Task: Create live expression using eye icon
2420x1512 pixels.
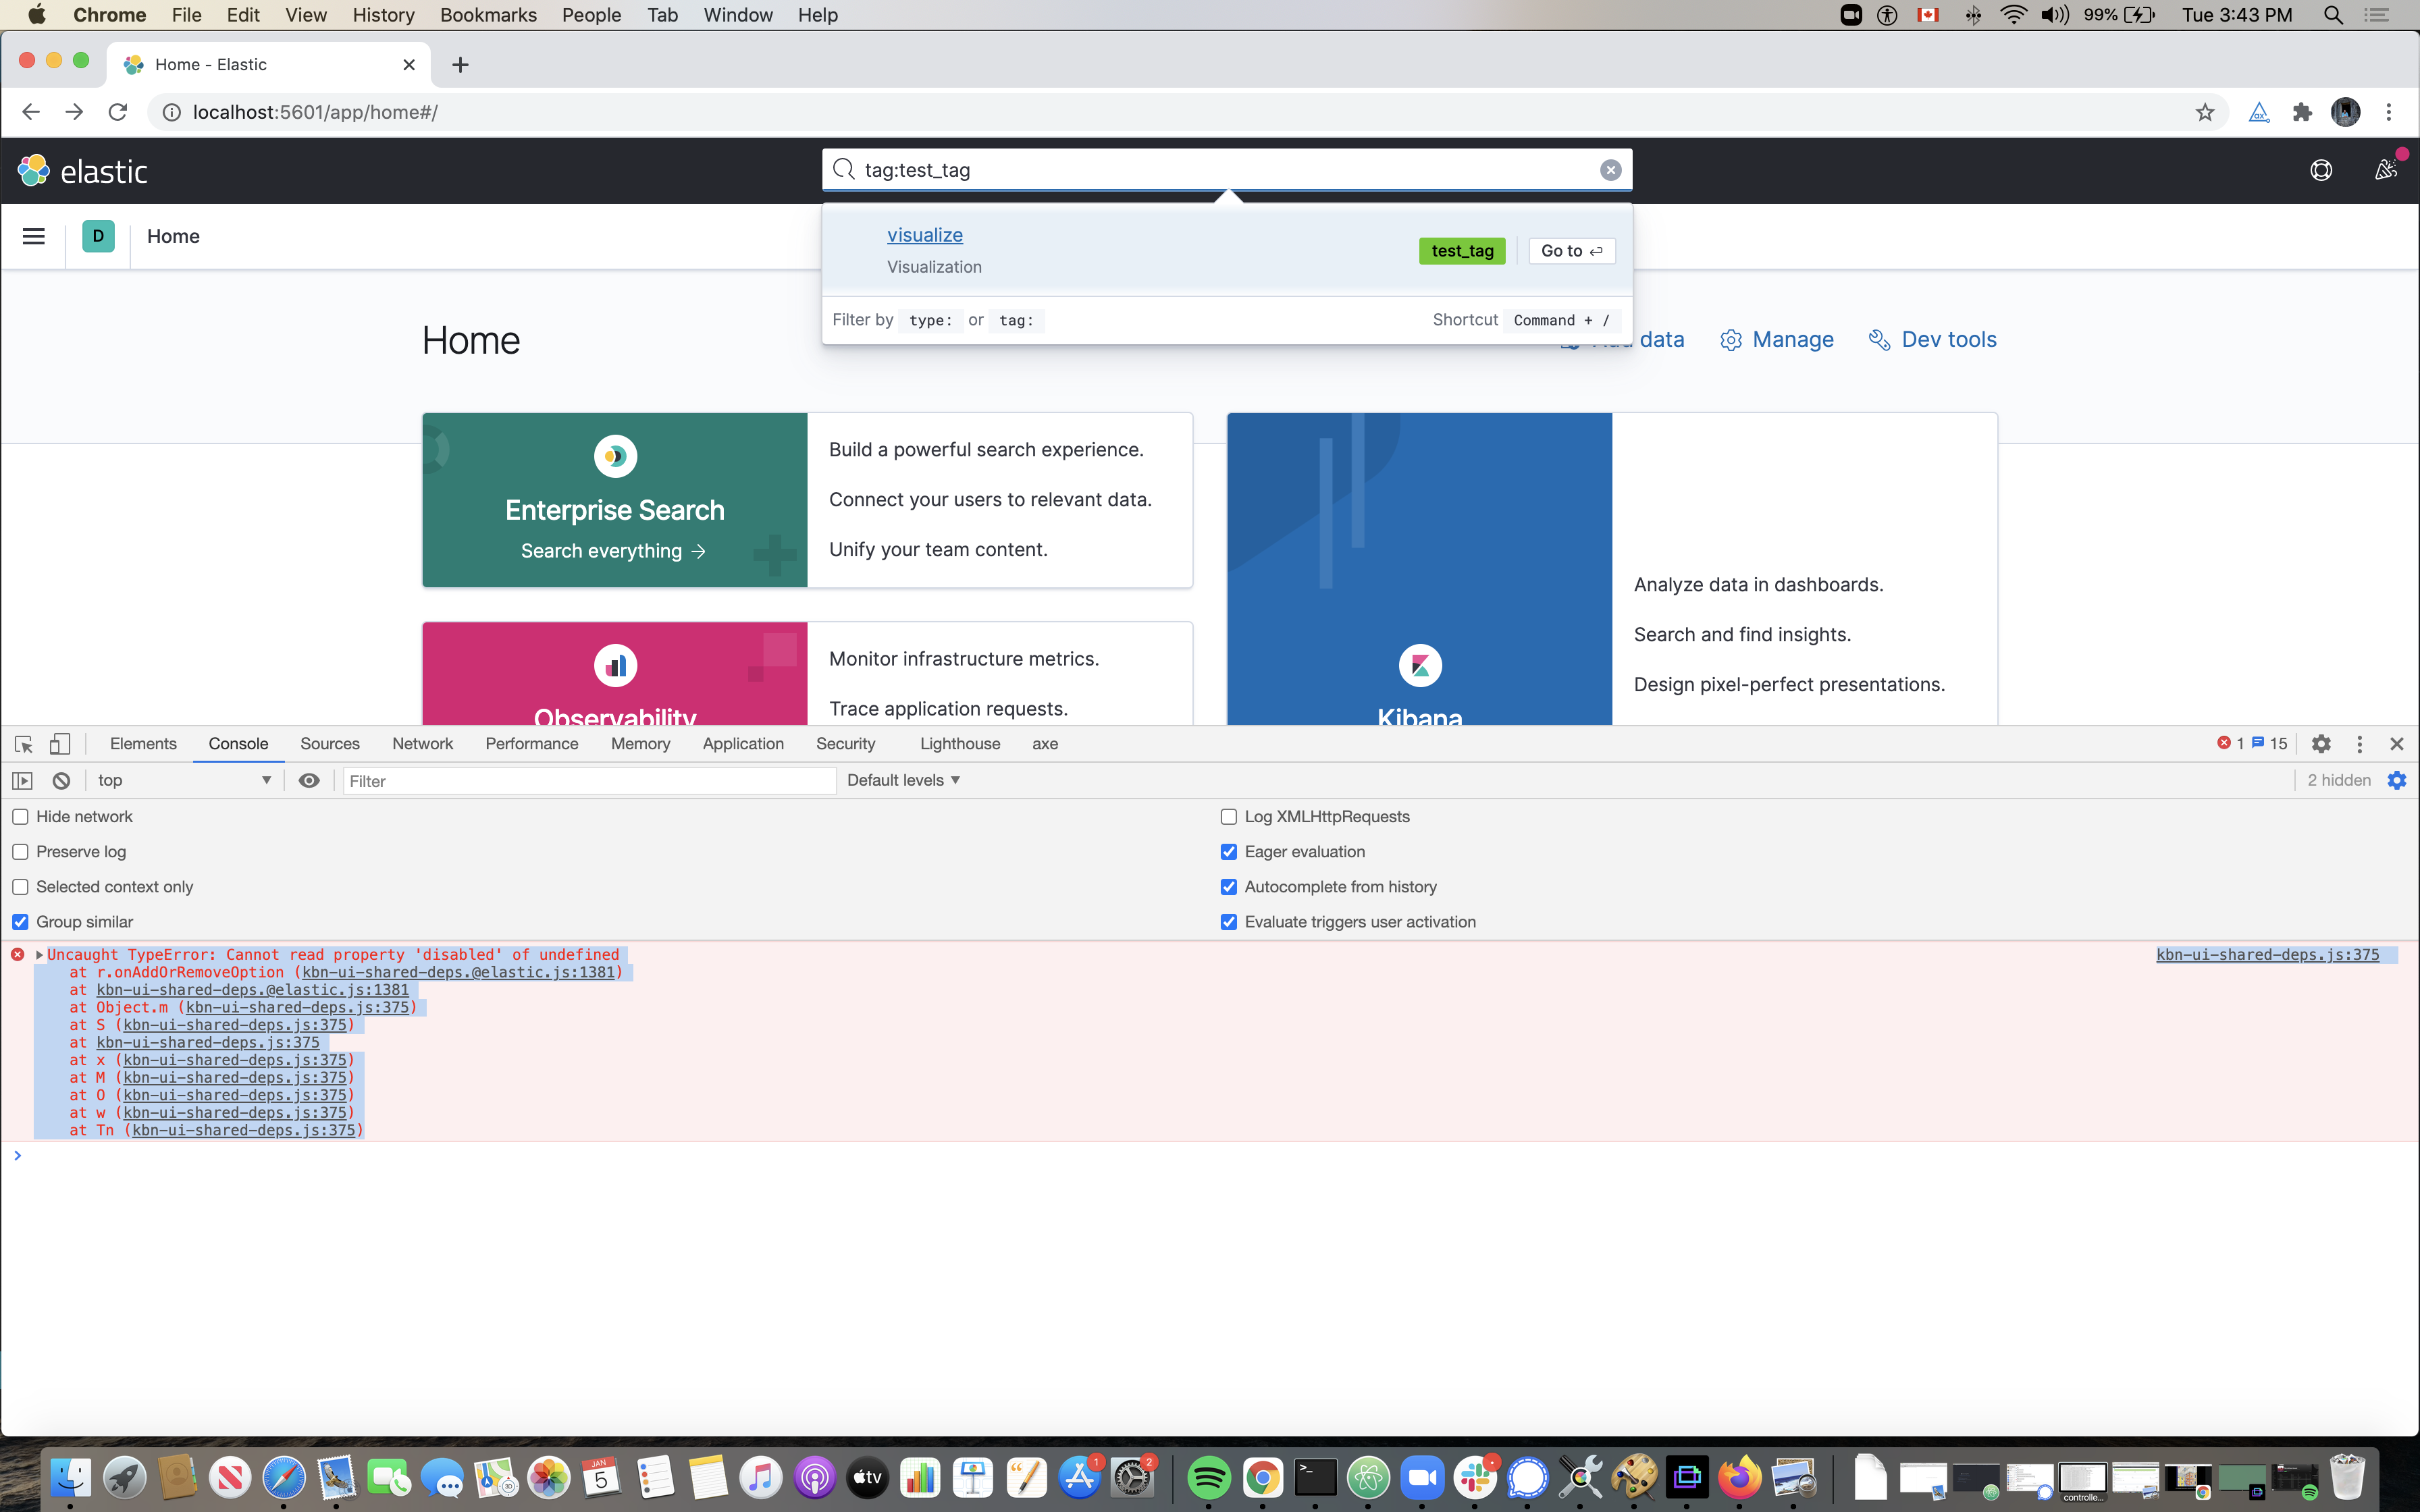Action: click(x=309, y=781)
